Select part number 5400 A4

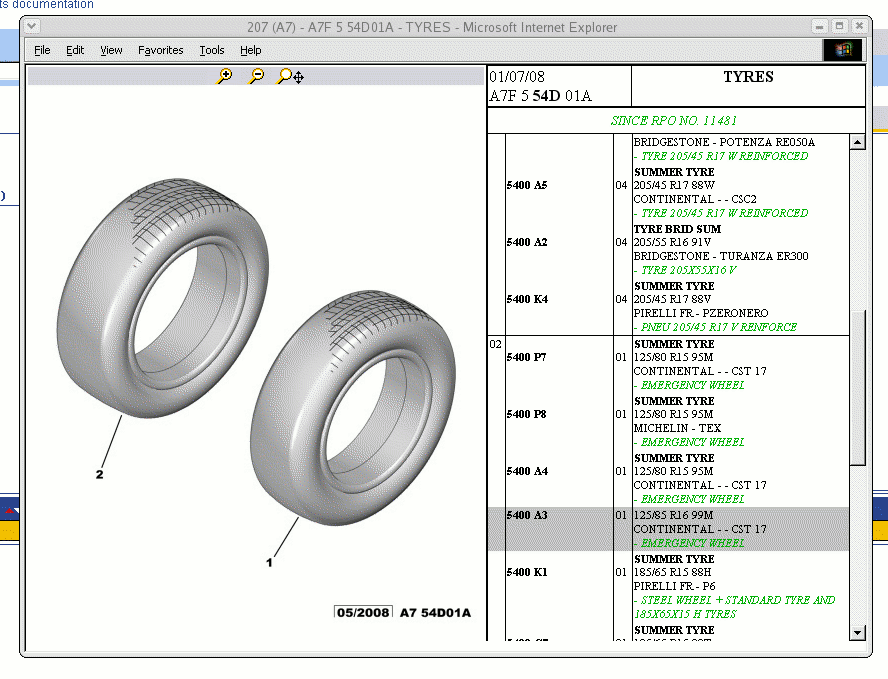[x=527, y=471]
